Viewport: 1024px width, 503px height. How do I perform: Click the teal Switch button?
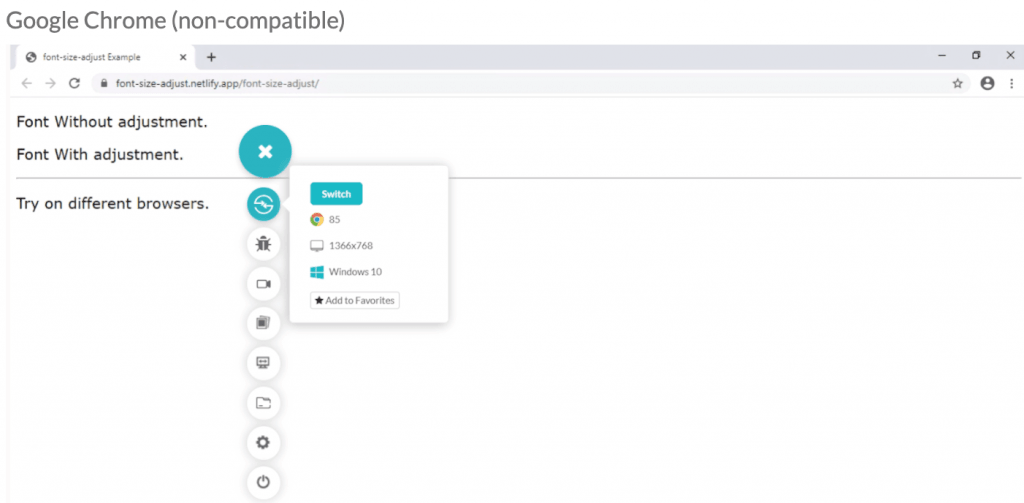click(x=336, y=194)
